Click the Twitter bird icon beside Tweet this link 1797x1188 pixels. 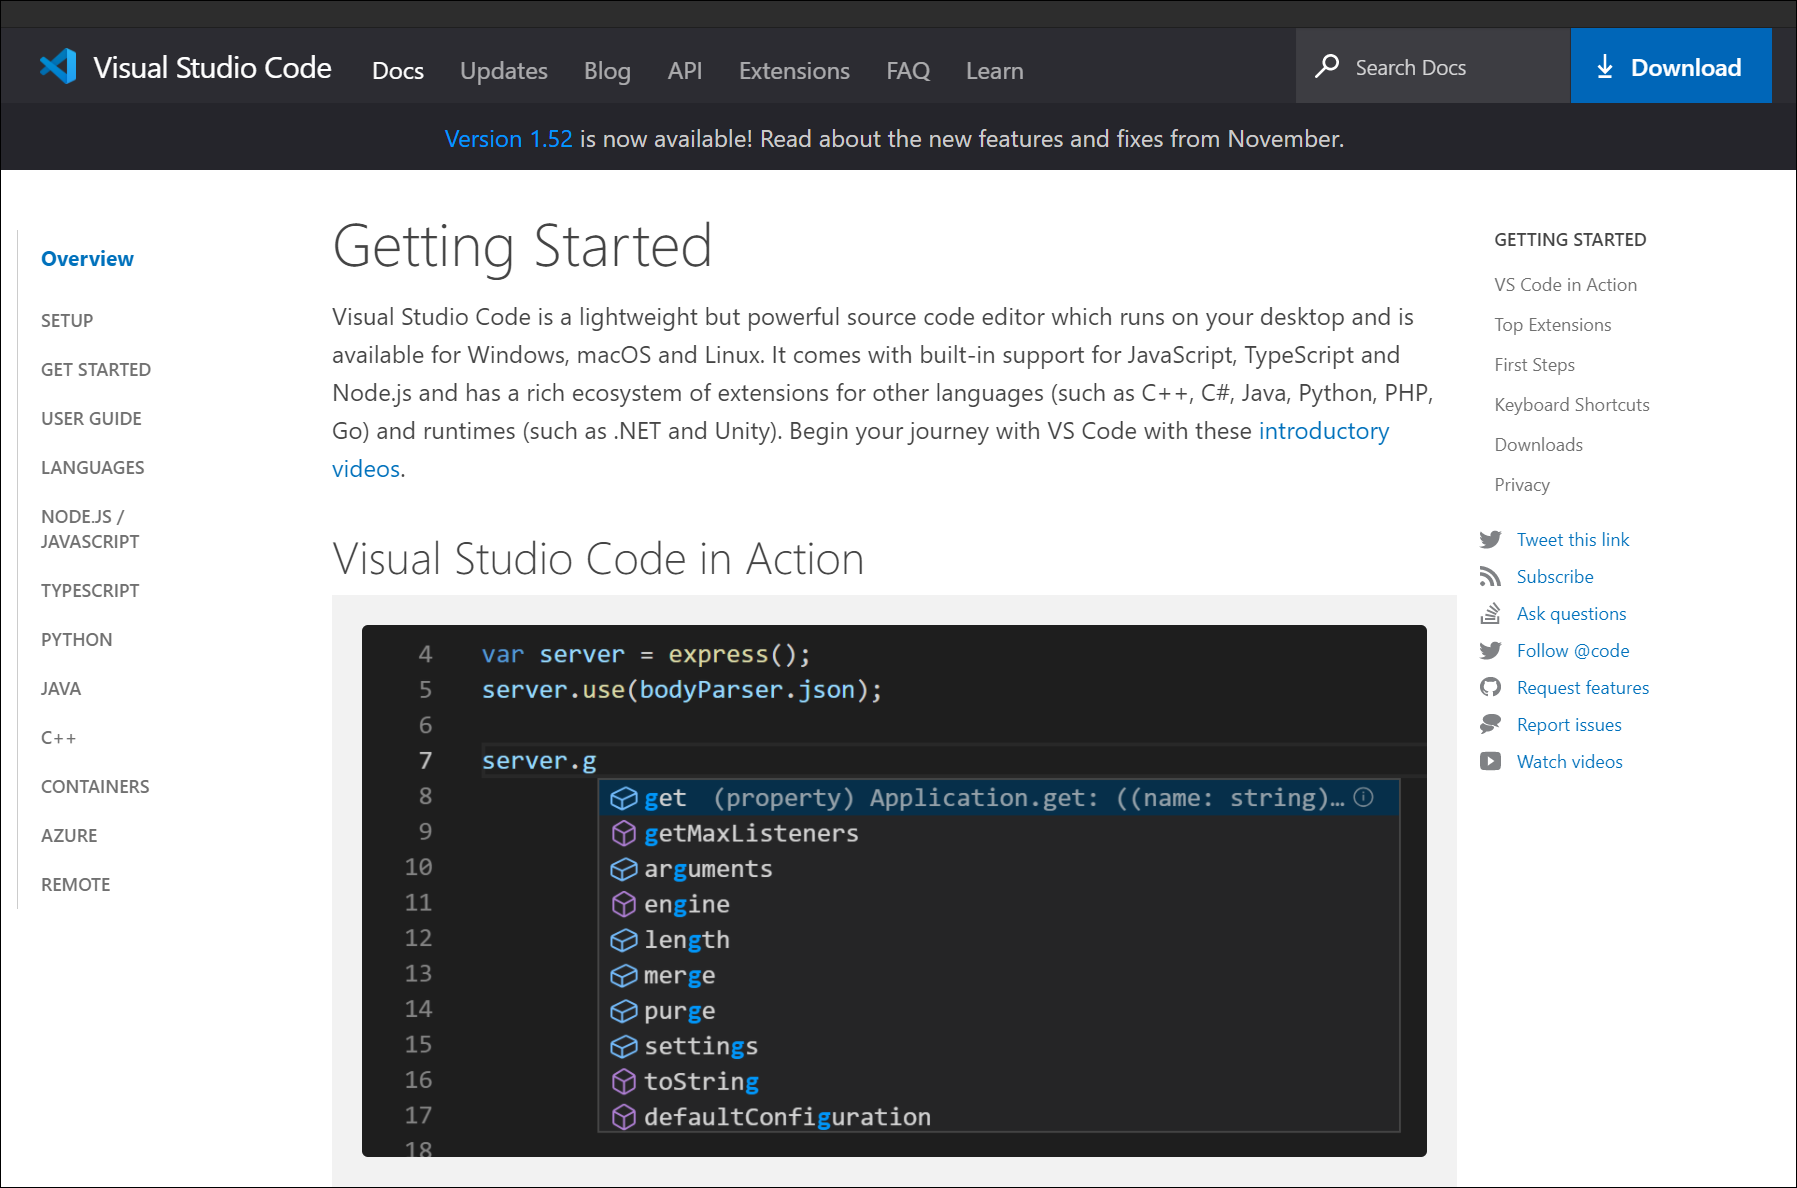1490,540
